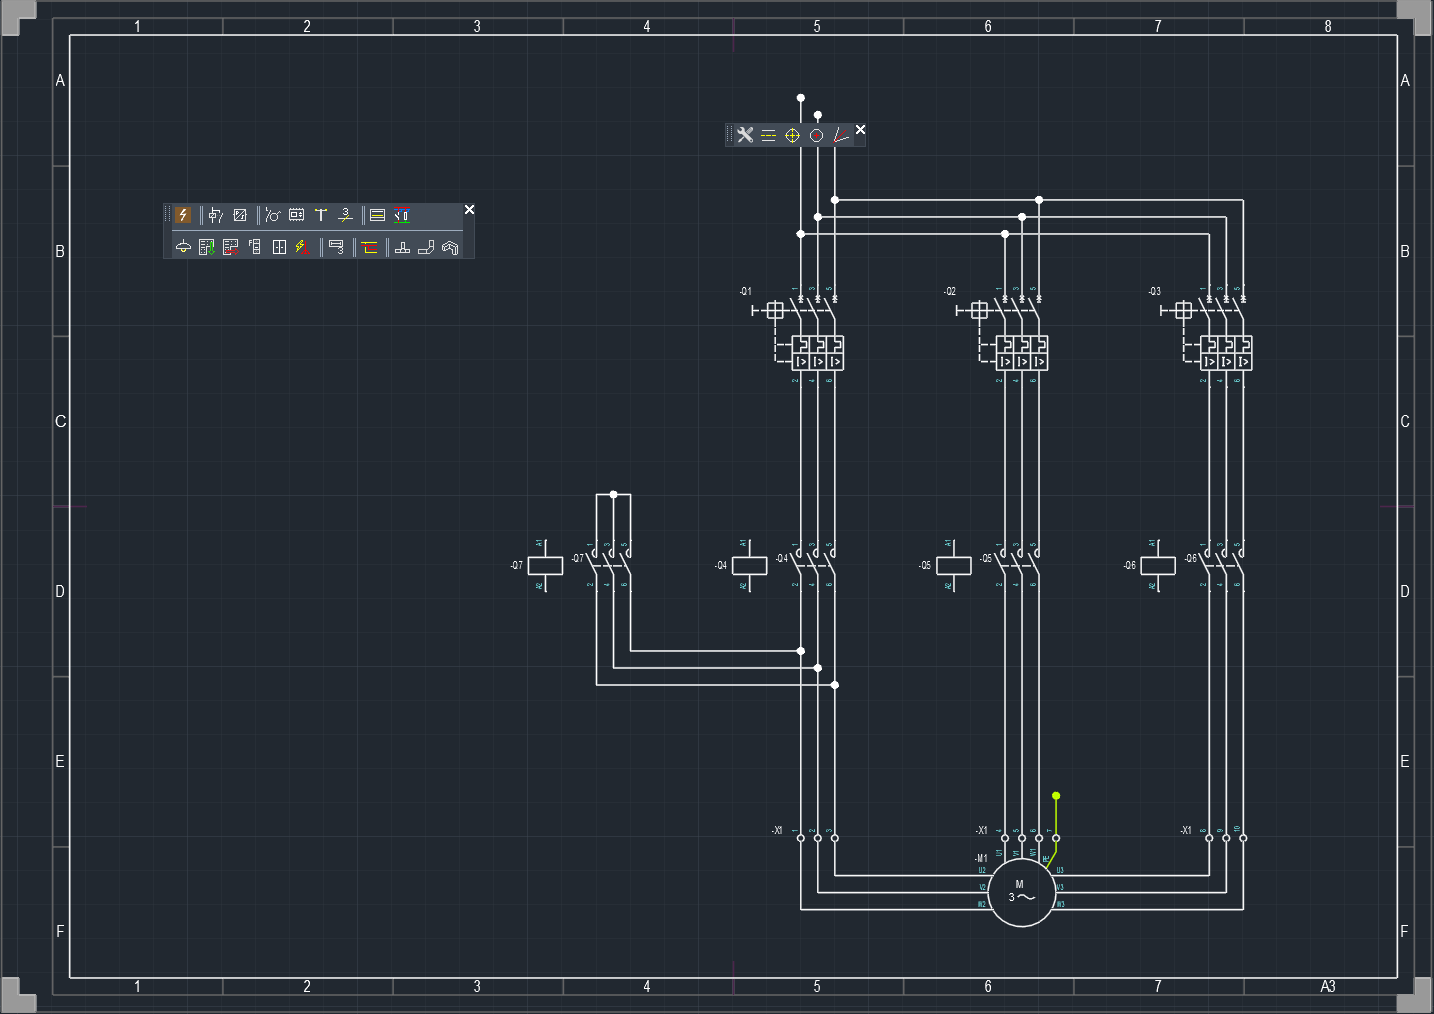Click the list icon with green down arrow
This screenshot has height=1014, width=1434.
207,247
